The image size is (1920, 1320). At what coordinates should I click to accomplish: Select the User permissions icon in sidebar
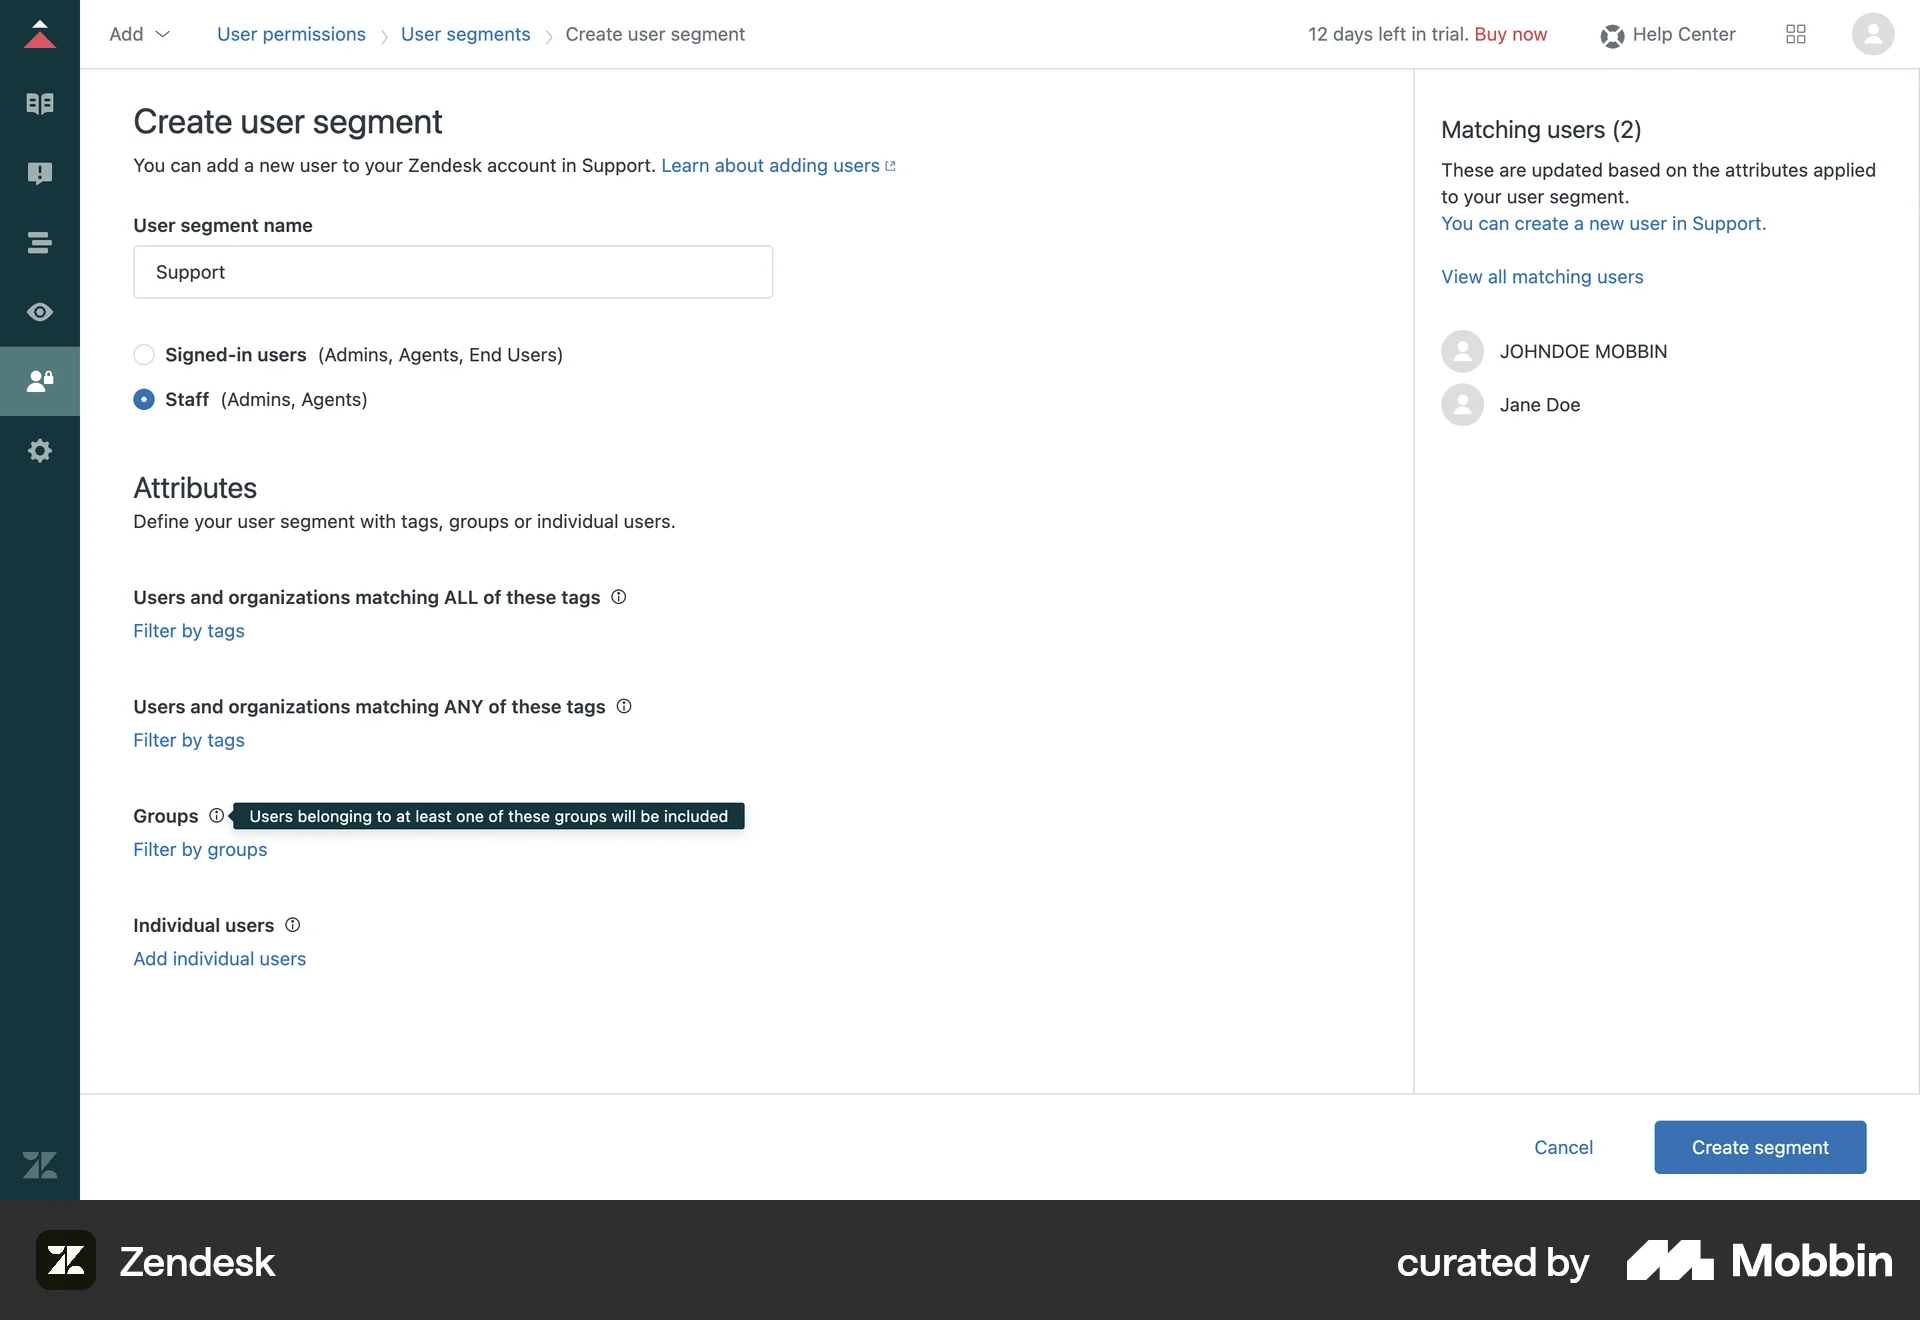coord(40,381)
